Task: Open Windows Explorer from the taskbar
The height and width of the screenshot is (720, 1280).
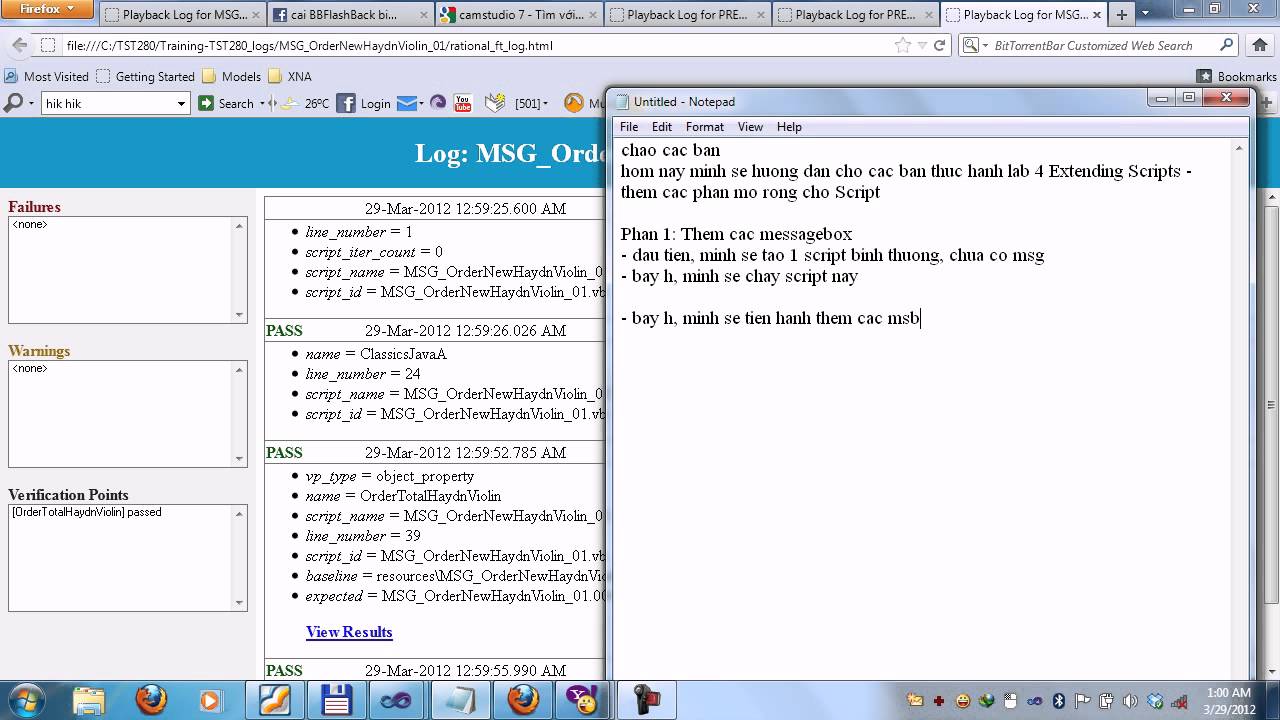Action: point(88,699)
